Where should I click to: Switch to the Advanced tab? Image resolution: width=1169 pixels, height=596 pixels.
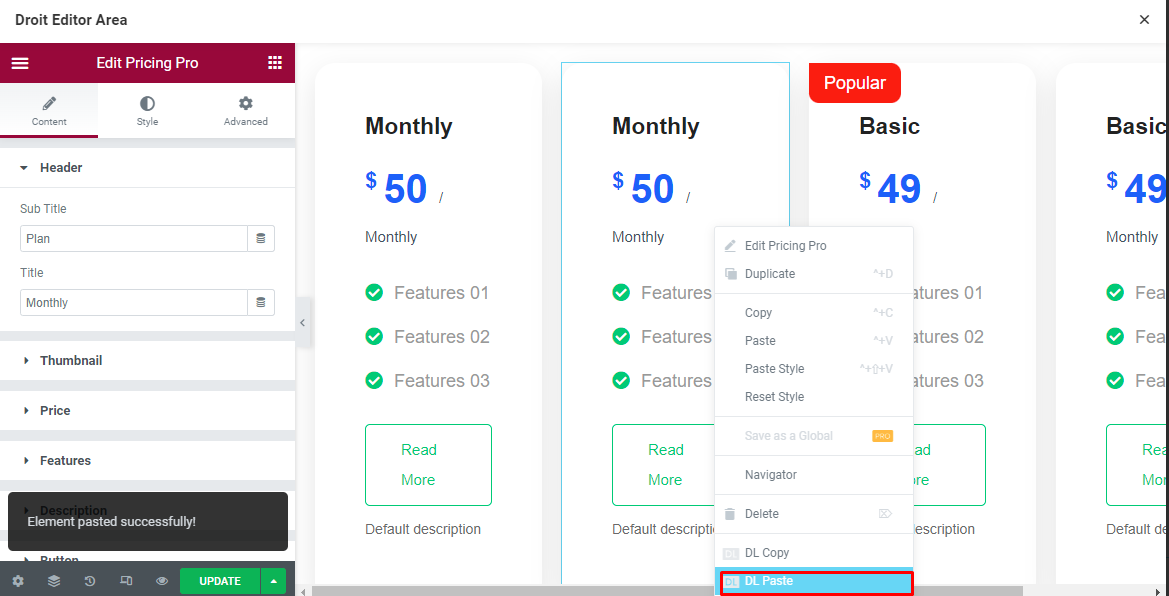(245, 110)
